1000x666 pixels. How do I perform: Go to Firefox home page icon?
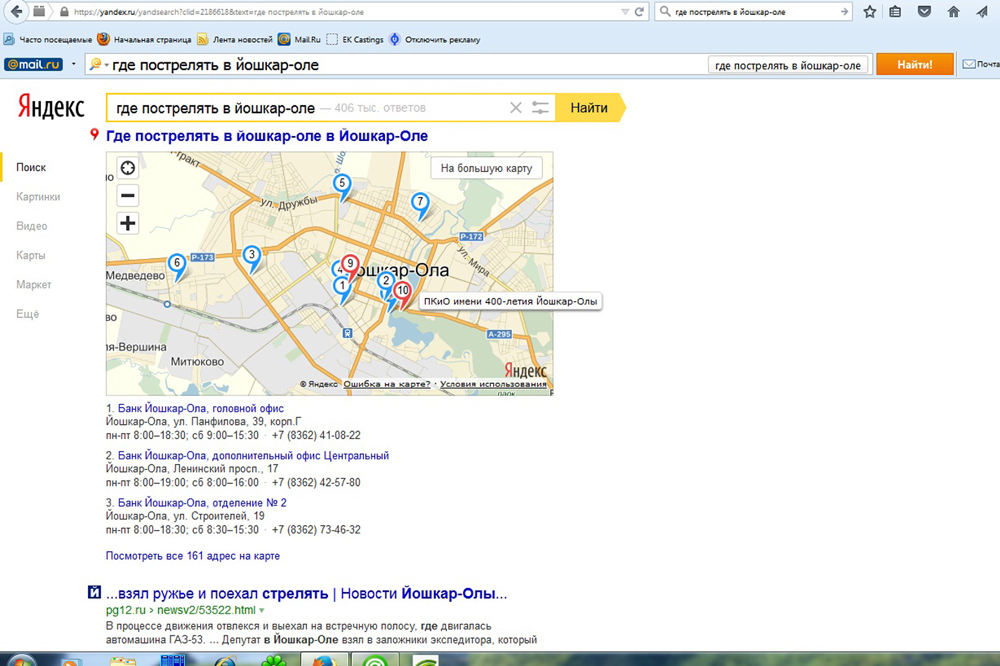pyautogui.click(x=953, y=11)
